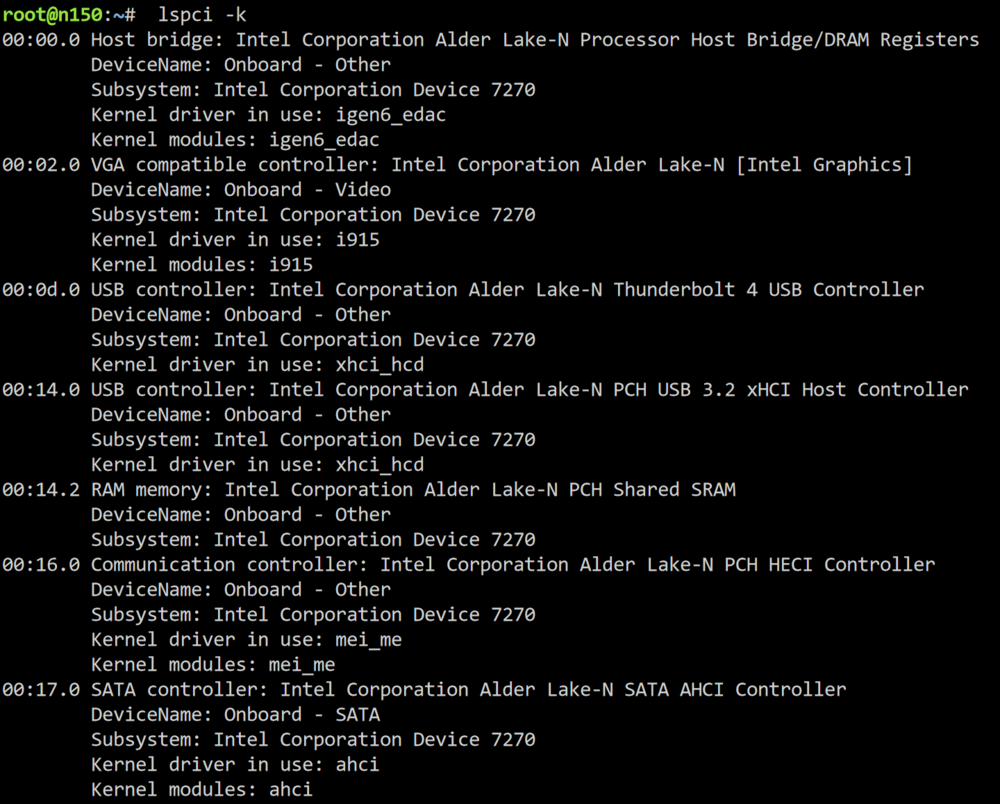
Task: Click the DeviceName Onboard - Video line
Action: pos(240,190)
